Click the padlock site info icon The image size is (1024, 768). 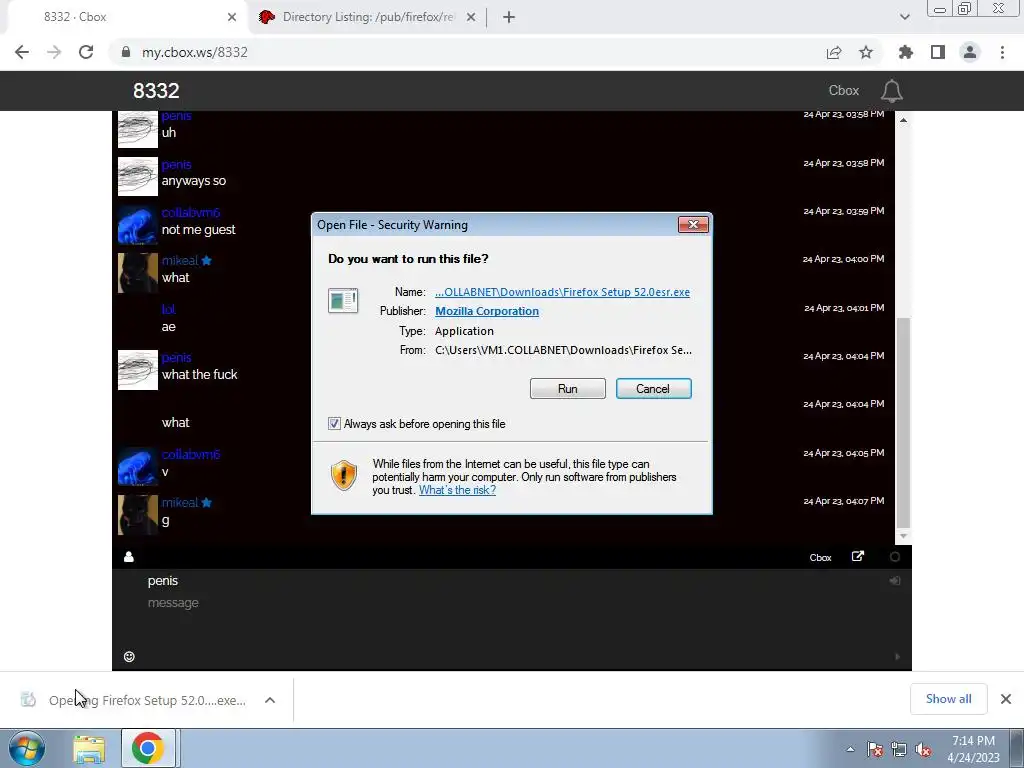126,52
